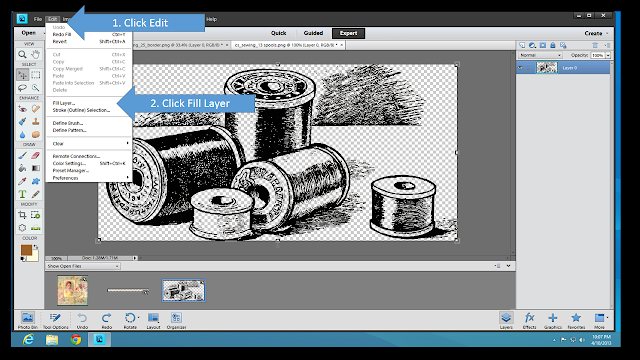Create a new layer in Layers panel
Viewport: 640px width, 360px height.
point(522,45)
